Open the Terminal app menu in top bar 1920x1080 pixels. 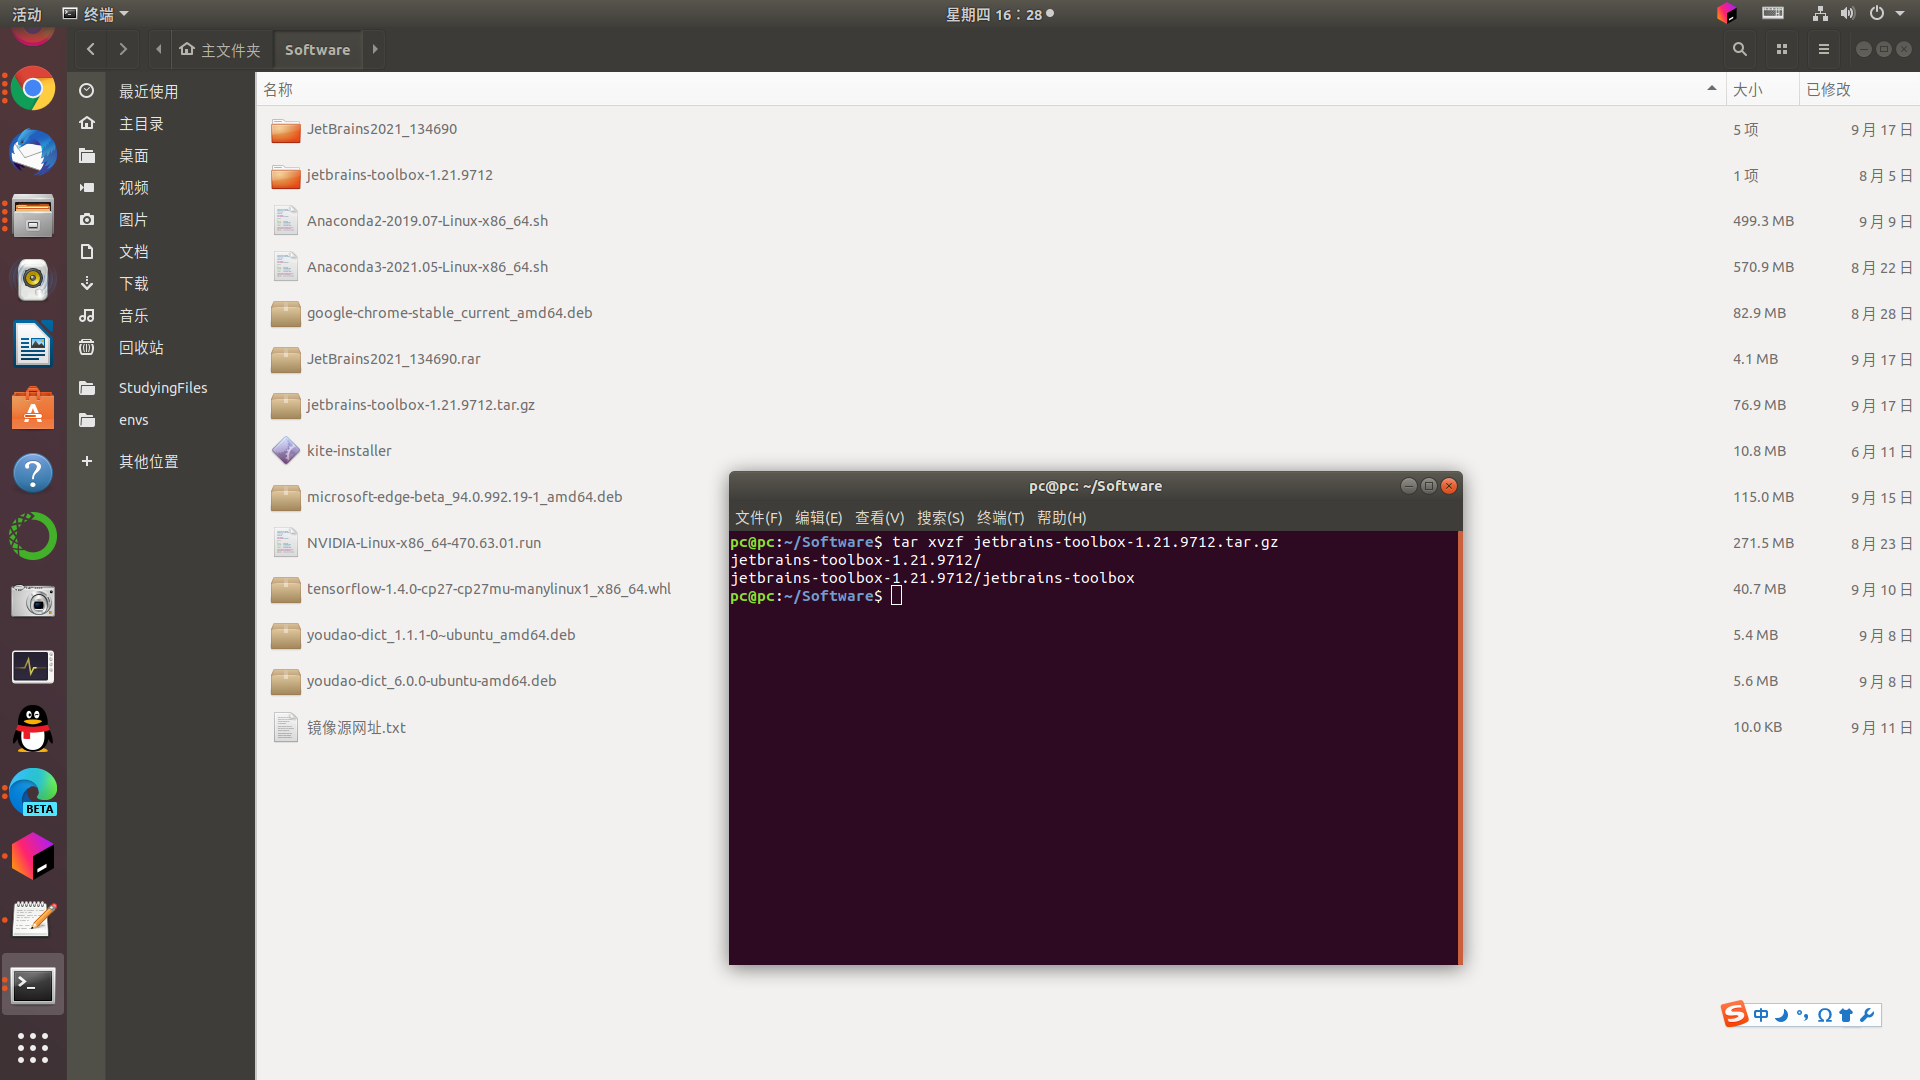96,14
